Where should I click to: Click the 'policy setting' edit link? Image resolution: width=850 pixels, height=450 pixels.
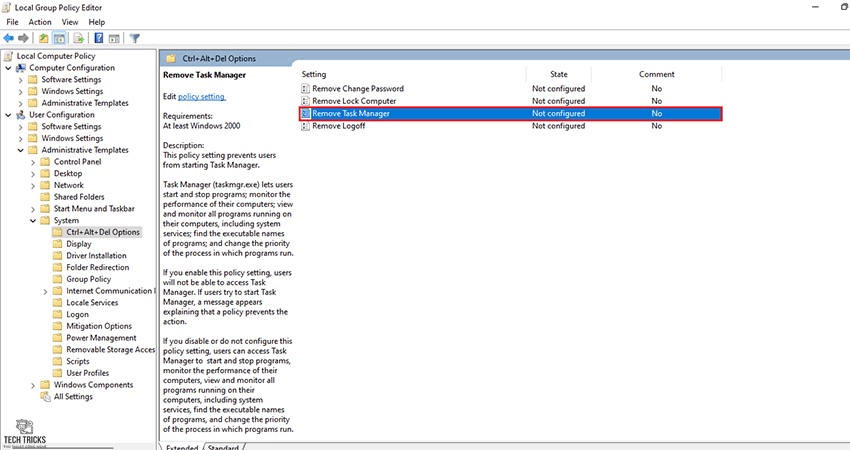[202, 97]
